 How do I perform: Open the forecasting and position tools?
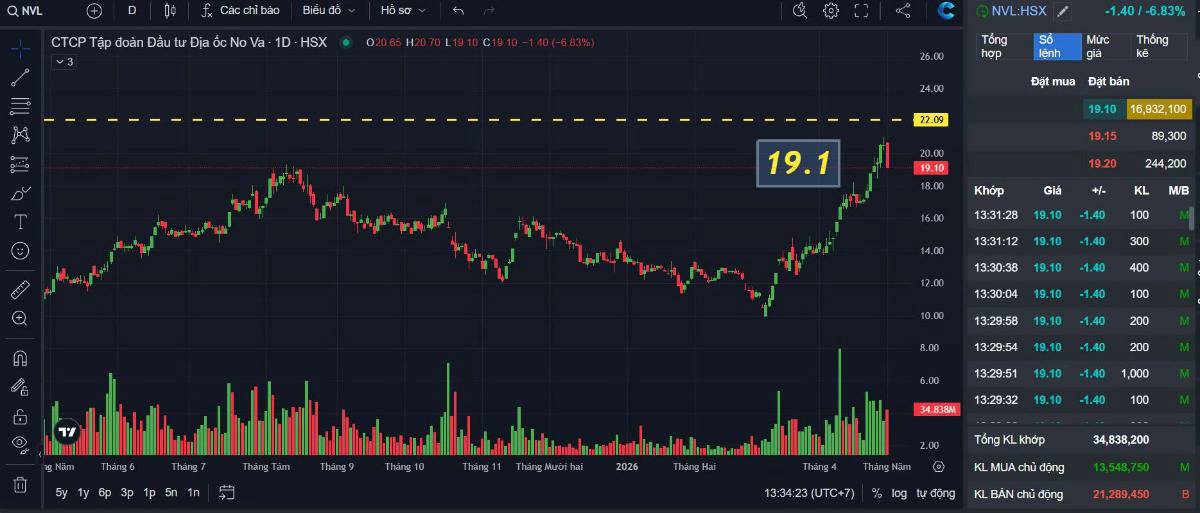click(20, 163)
